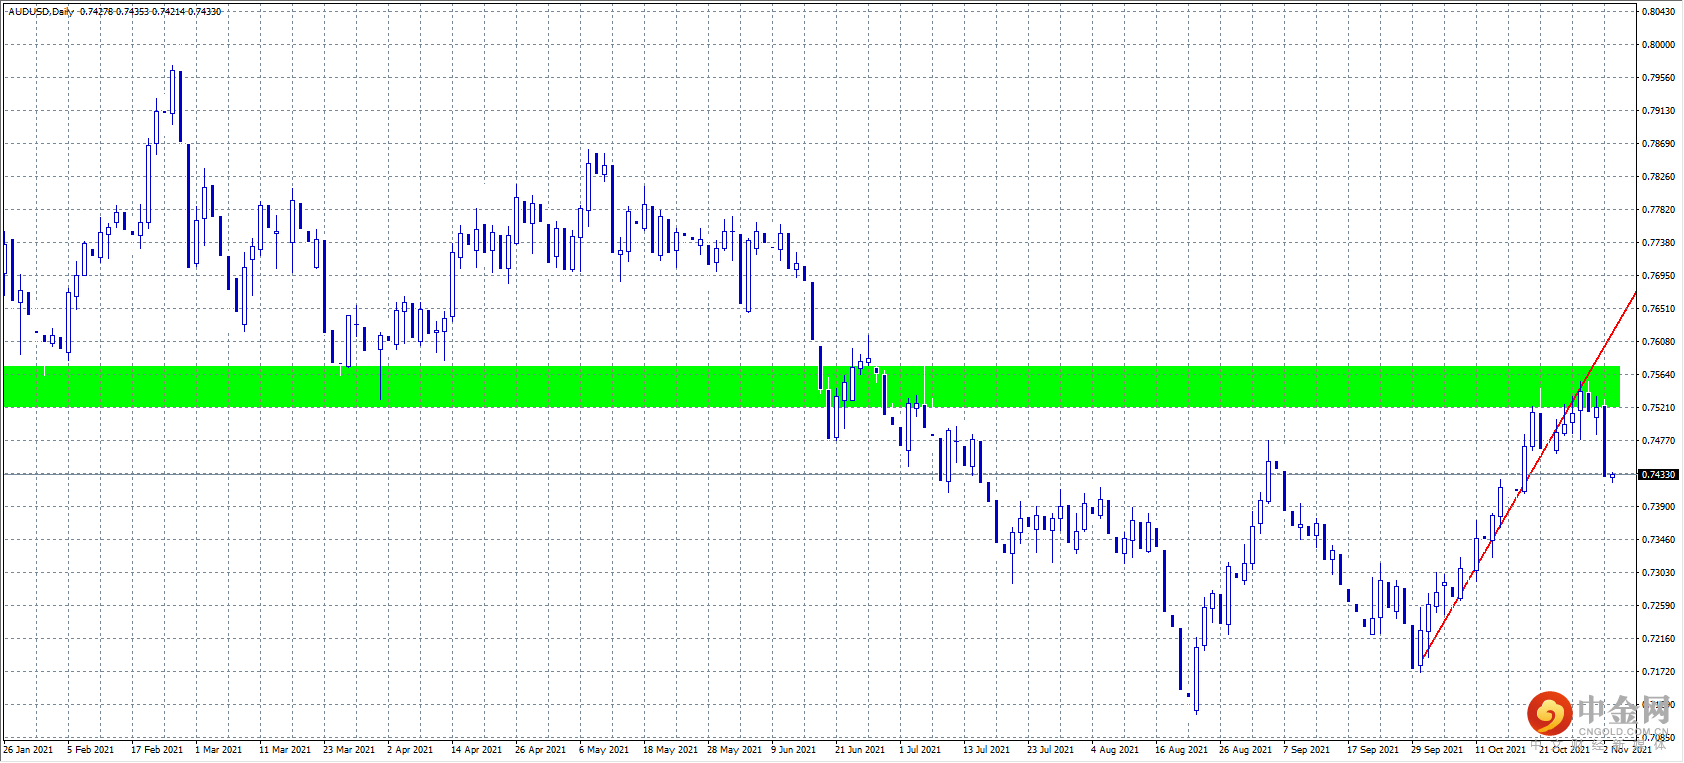1684x763 pixels.
Task: Click the 1 Mar 2021 date label
Action: 219,750
